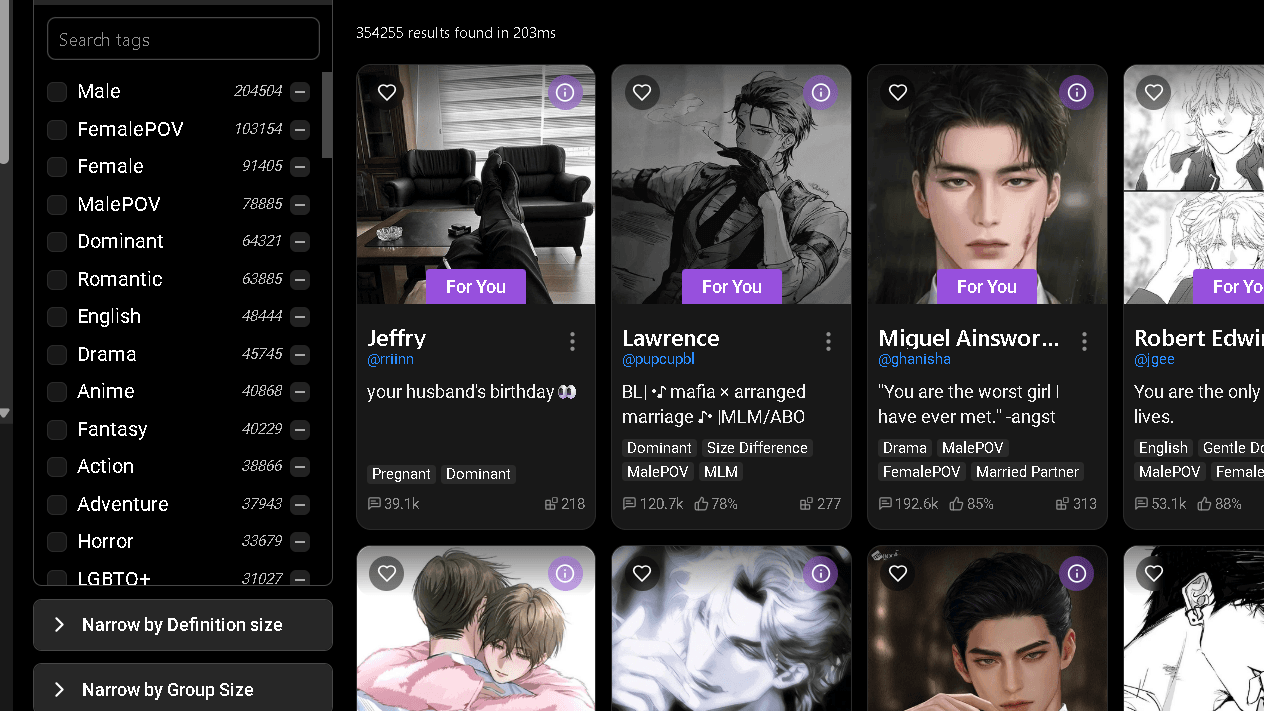Image resolution: width=1264 pixels, height=711 pixels.
Task: Check the Romantic tag checkbox
Action: coord(57,280)
